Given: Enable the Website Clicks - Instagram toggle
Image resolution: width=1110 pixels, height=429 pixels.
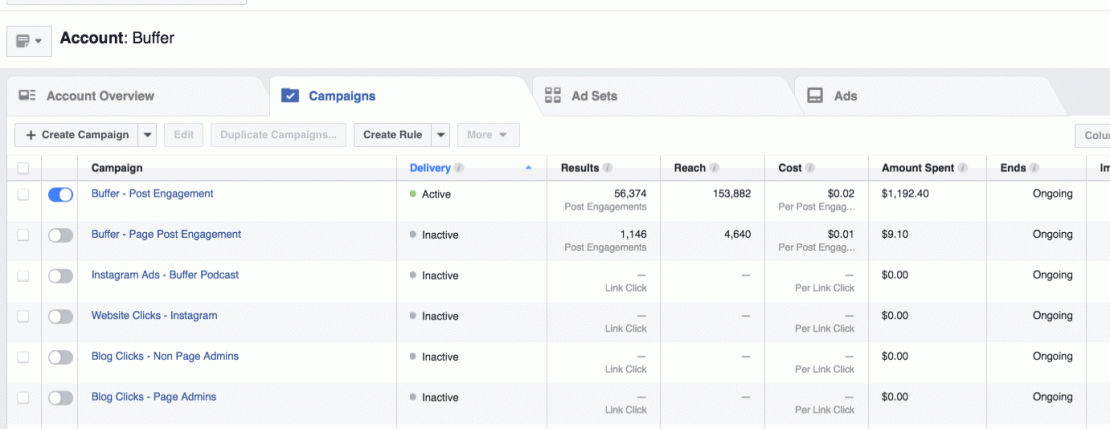Looking at the screenshot, I should click(x=60, y=316).
